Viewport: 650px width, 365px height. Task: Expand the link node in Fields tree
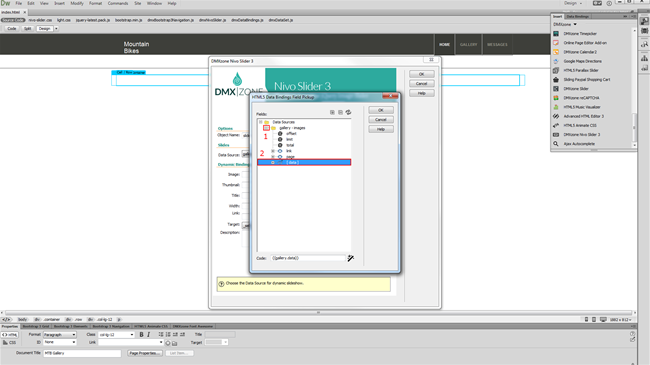tap(273, 151)
